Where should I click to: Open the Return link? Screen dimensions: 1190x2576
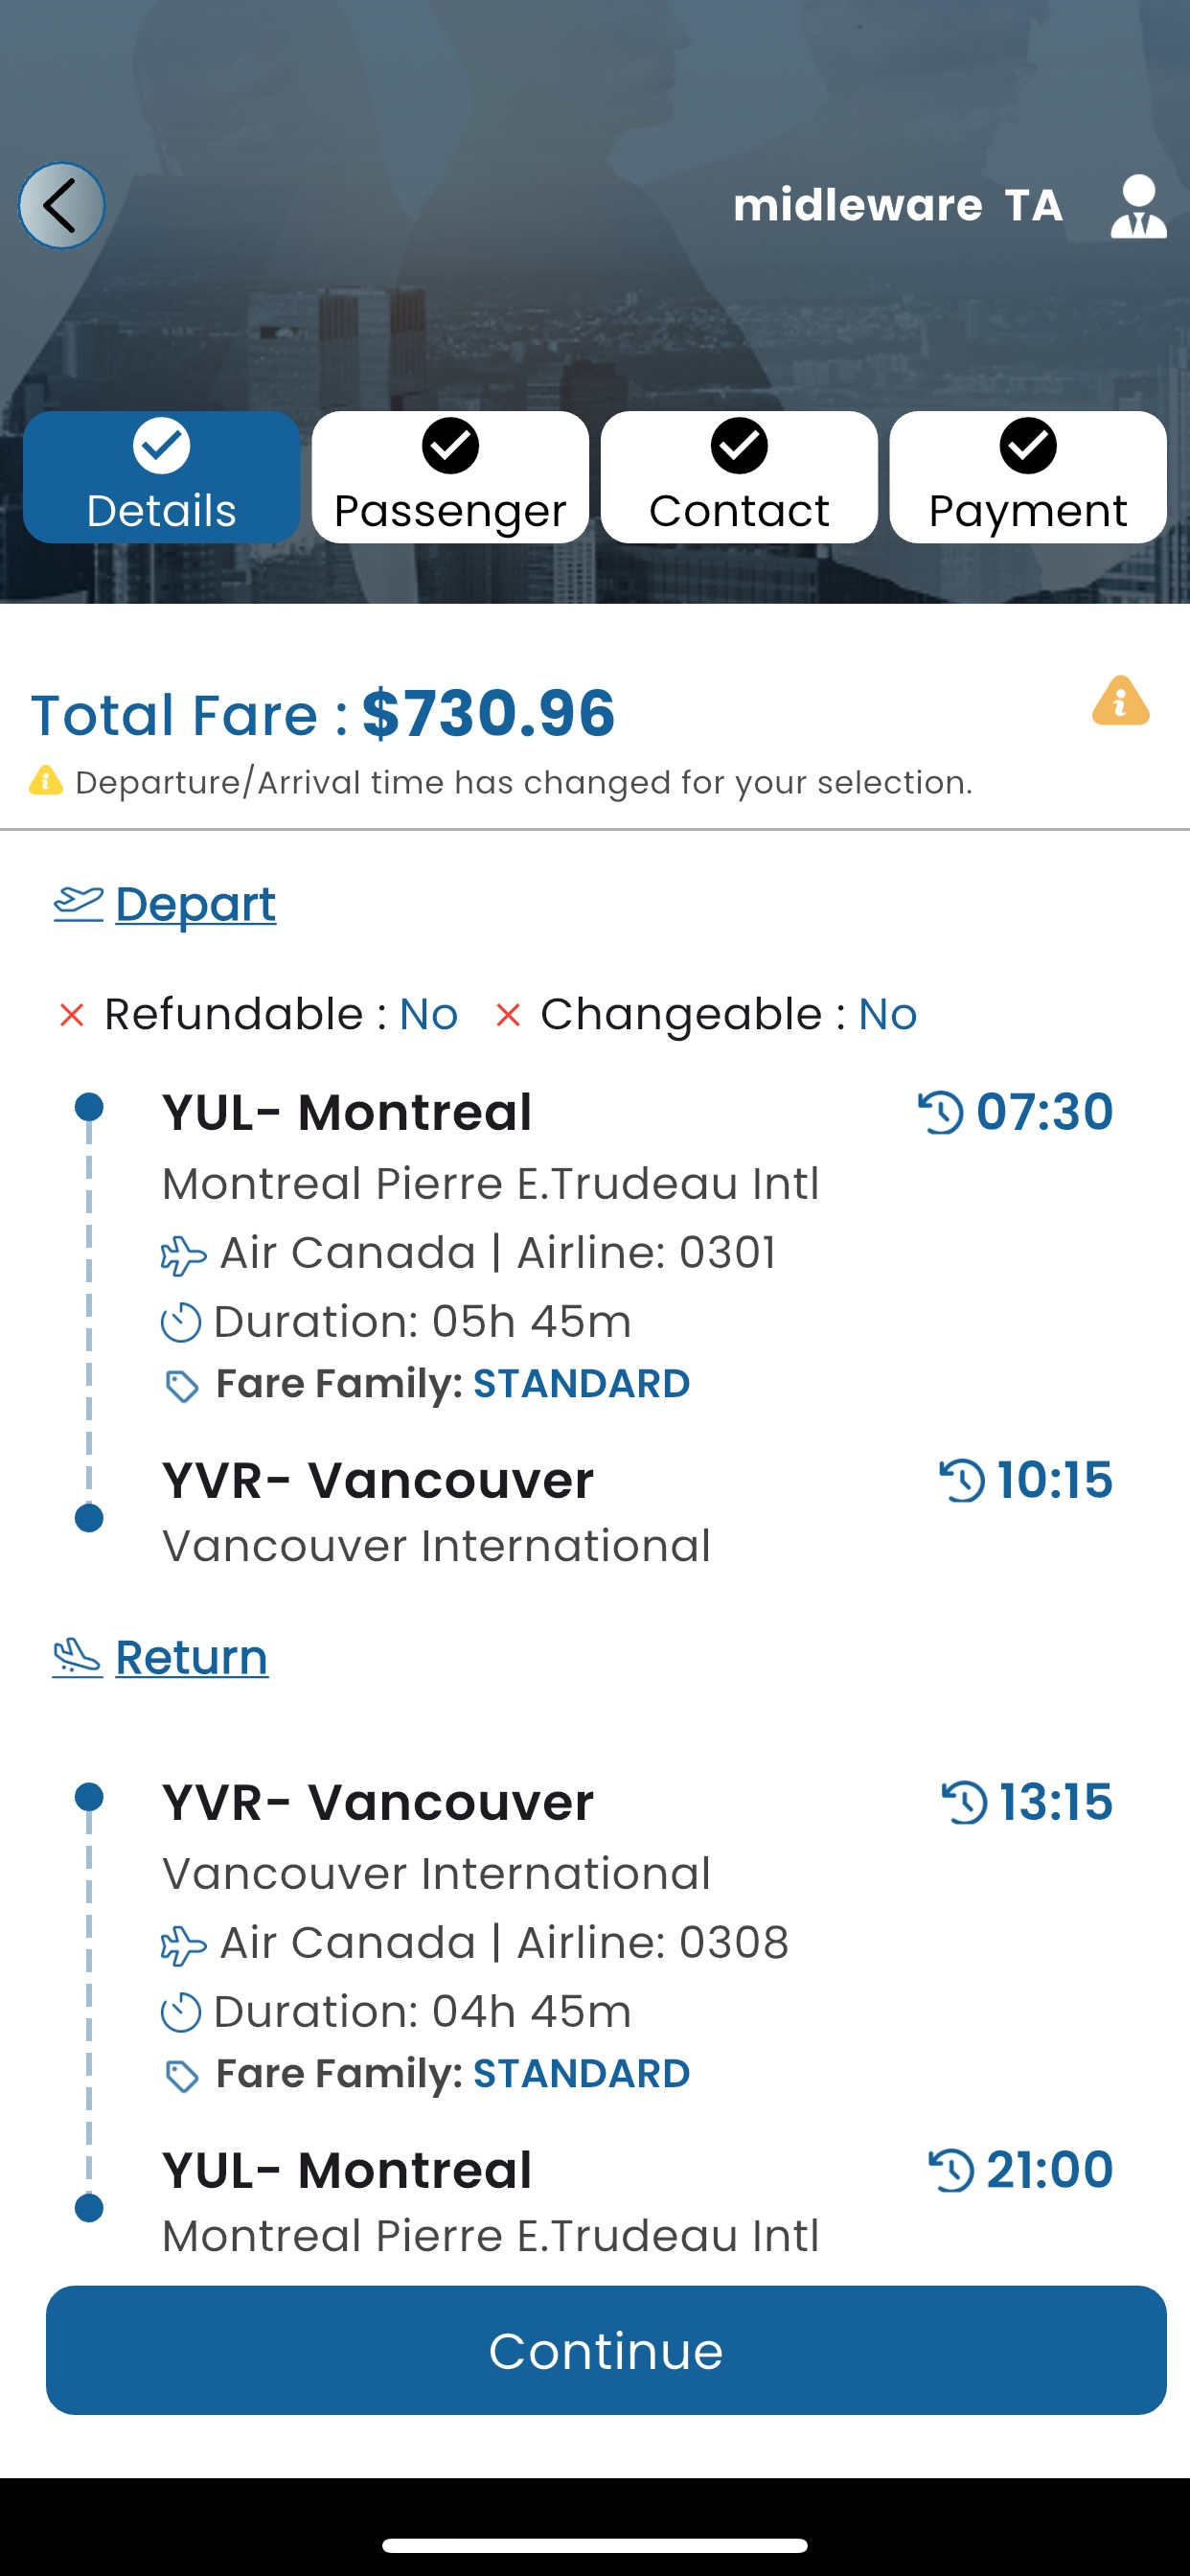[191, 1657]
